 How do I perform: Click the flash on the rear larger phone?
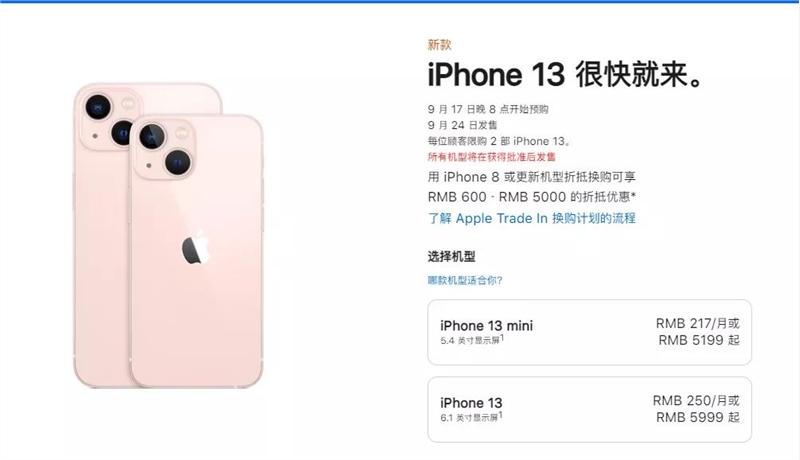pyautogui.click(x=128, y=105)
